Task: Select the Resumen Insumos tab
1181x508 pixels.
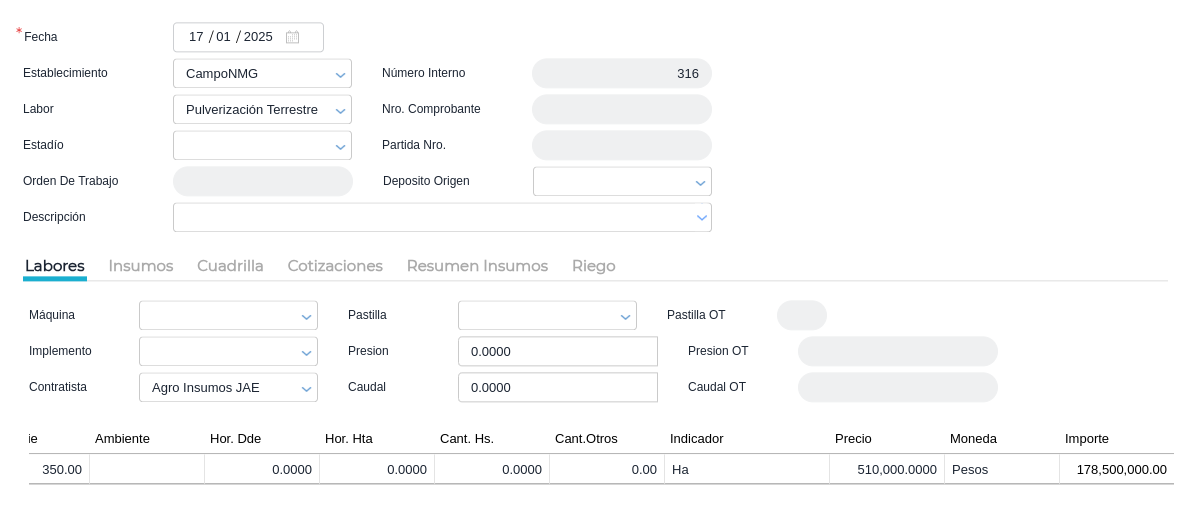Action: [477, 266]
